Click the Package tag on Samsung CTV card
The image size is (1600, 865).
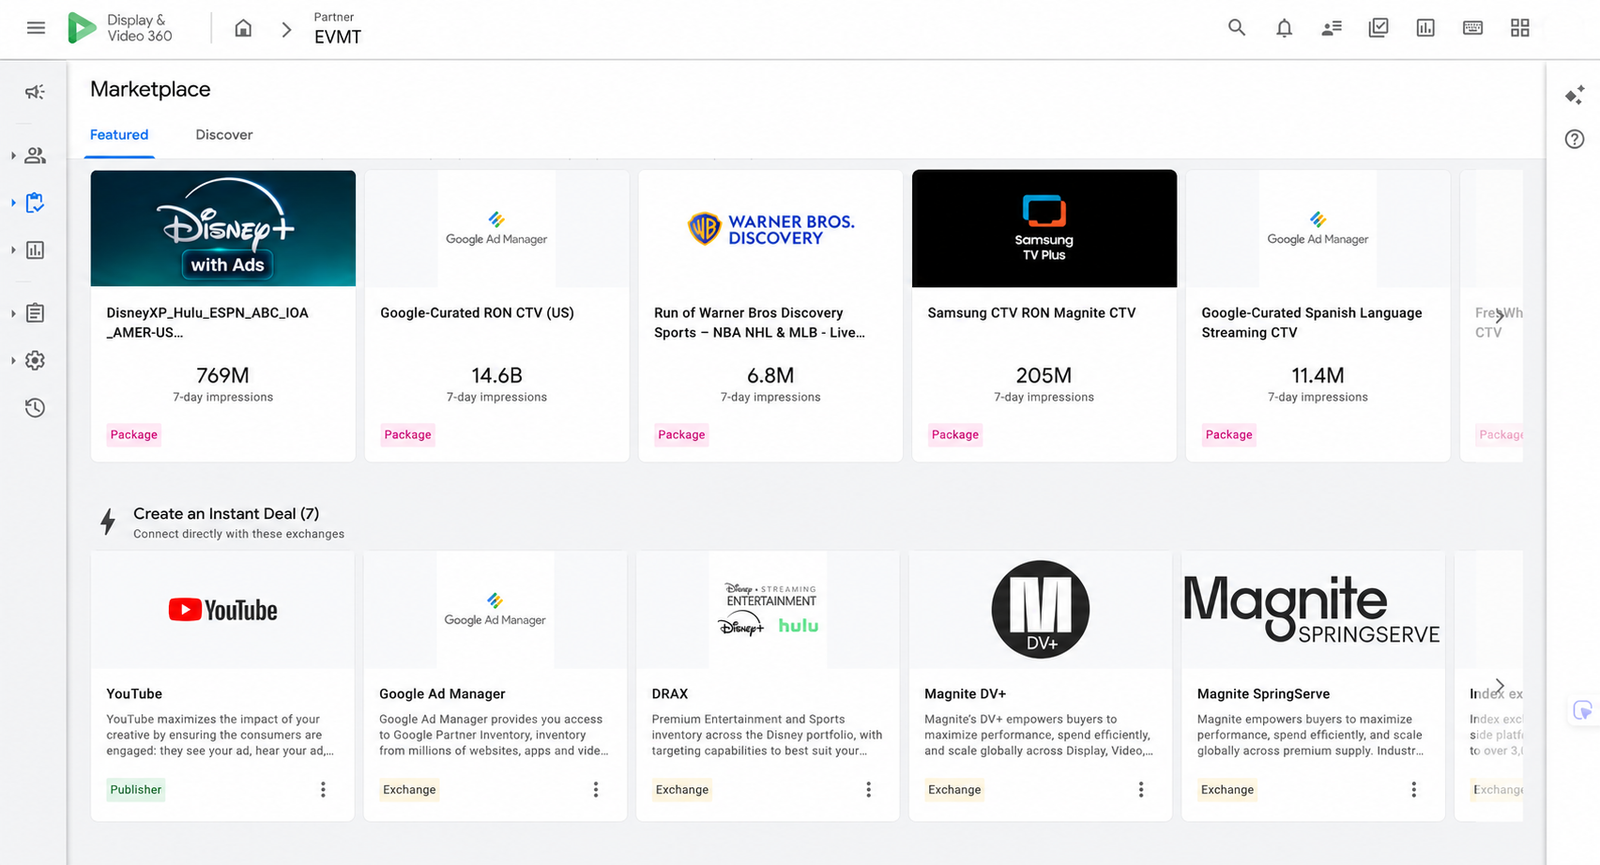pyautogui.click(x=955, y=435)
